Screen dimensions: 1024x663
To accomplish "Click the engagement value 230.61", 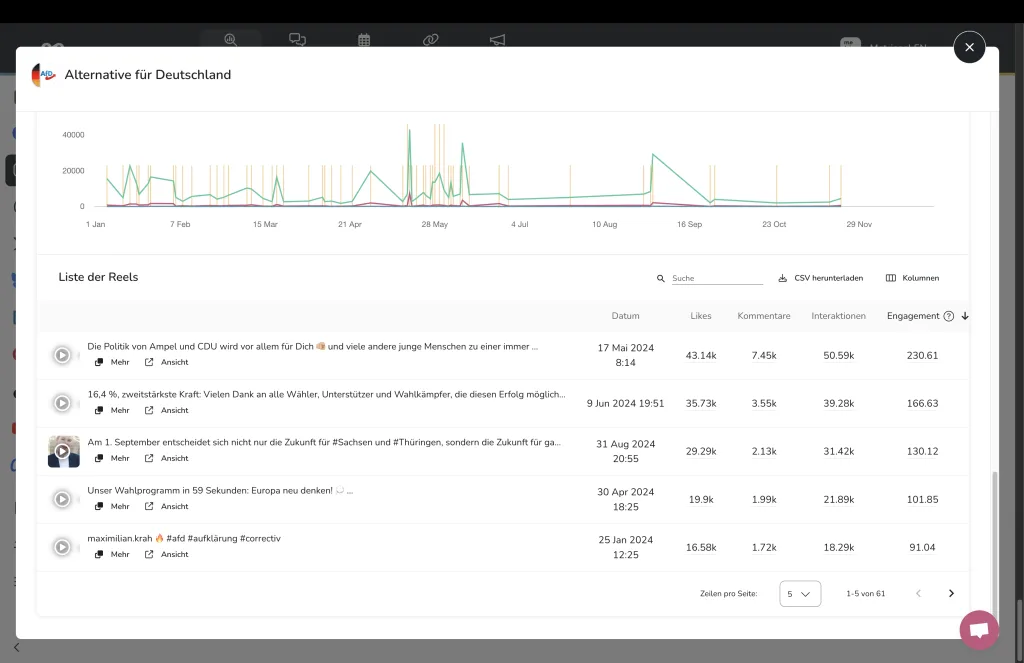I will click(922, 355).
